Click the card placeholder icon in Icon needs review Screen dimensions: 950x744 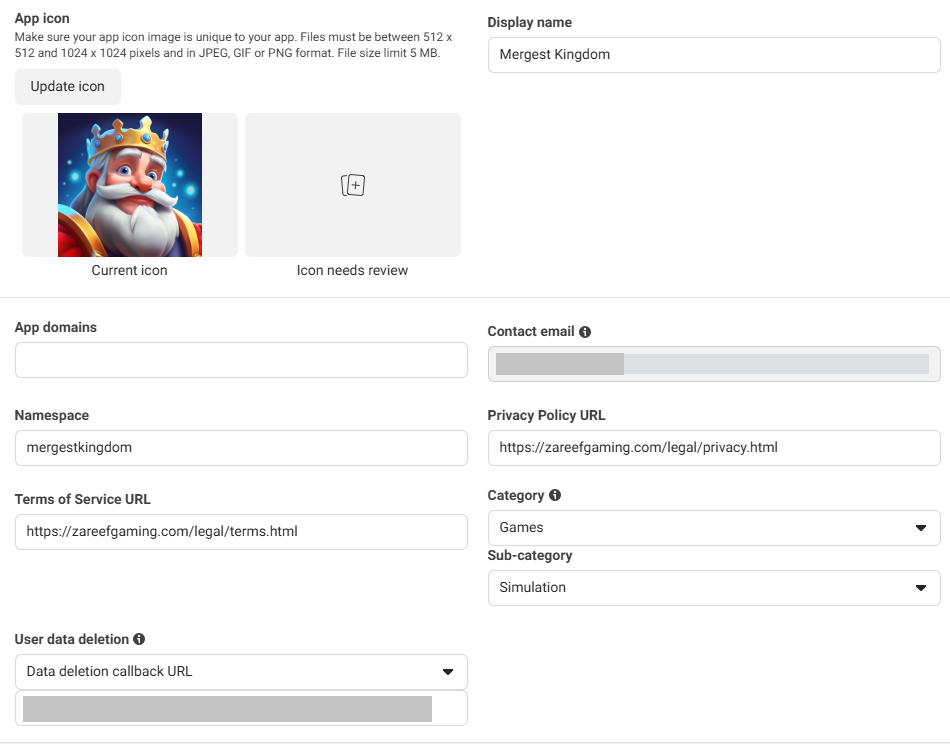pos(352,184)
